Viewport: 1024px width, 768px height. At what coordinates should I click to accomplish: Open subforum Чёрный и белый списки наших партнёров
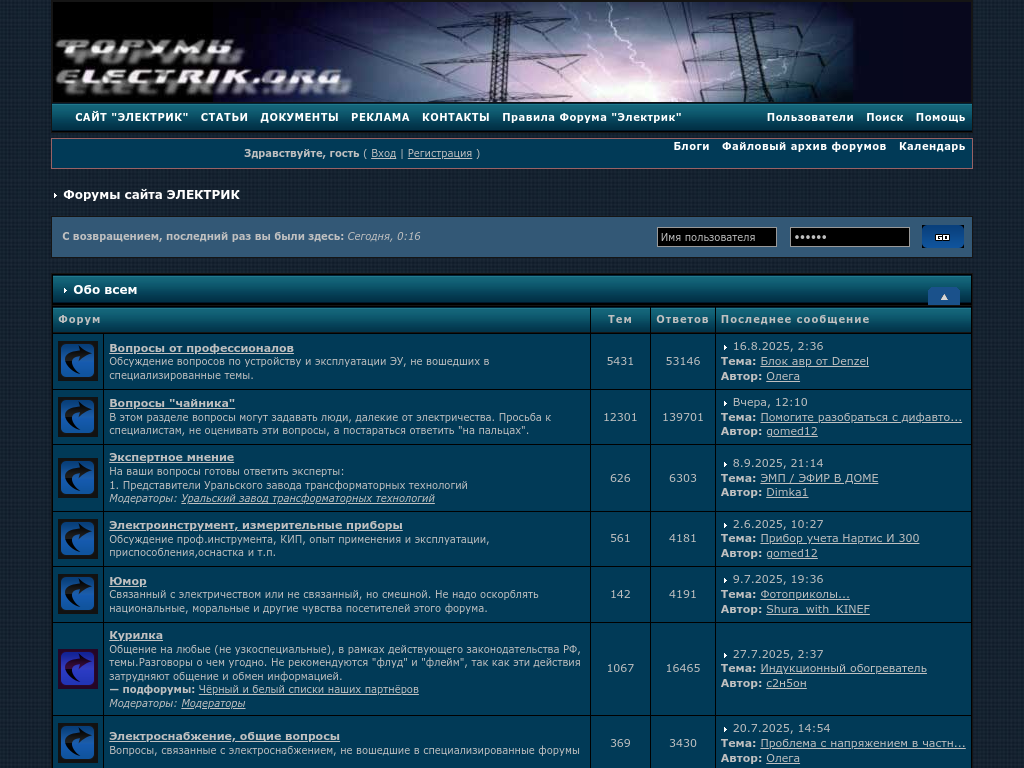308,689
